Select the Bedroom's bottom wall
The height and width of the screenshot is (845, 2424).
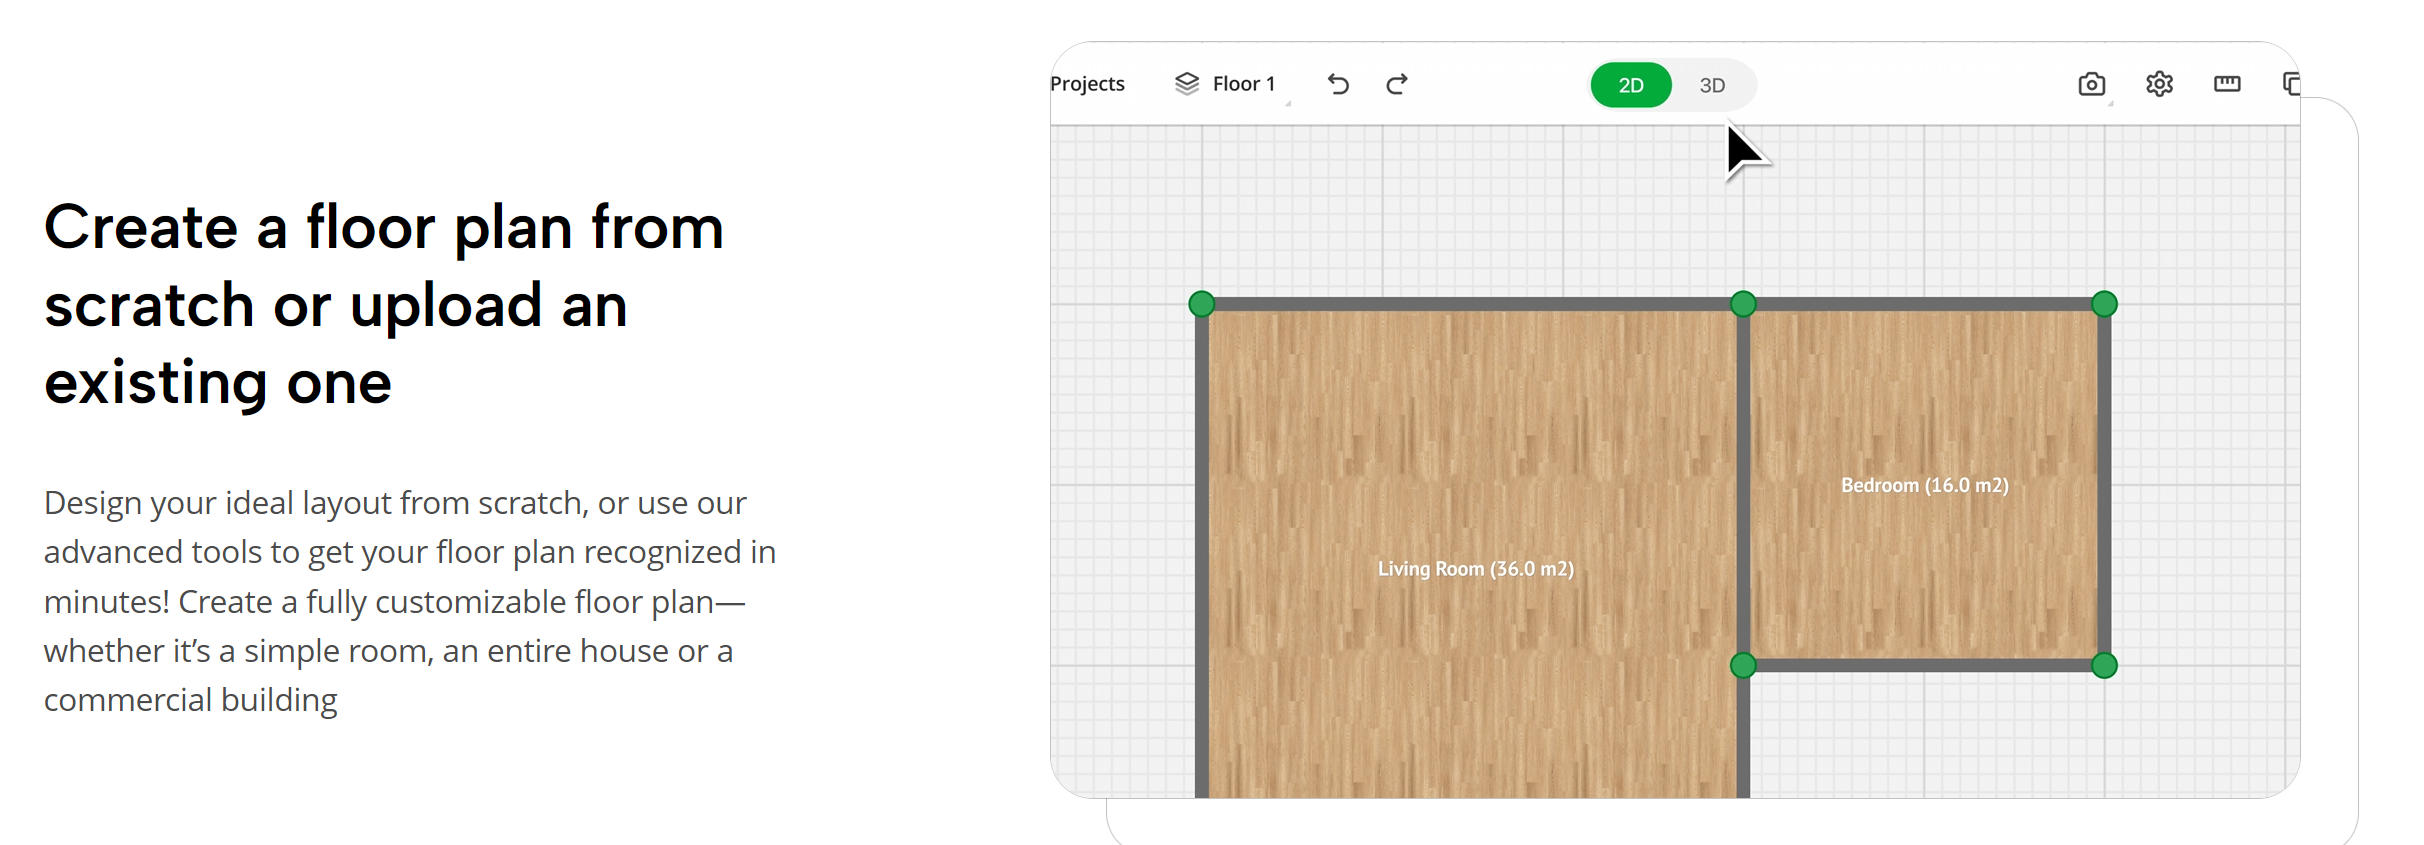[x=1924, y=665]
